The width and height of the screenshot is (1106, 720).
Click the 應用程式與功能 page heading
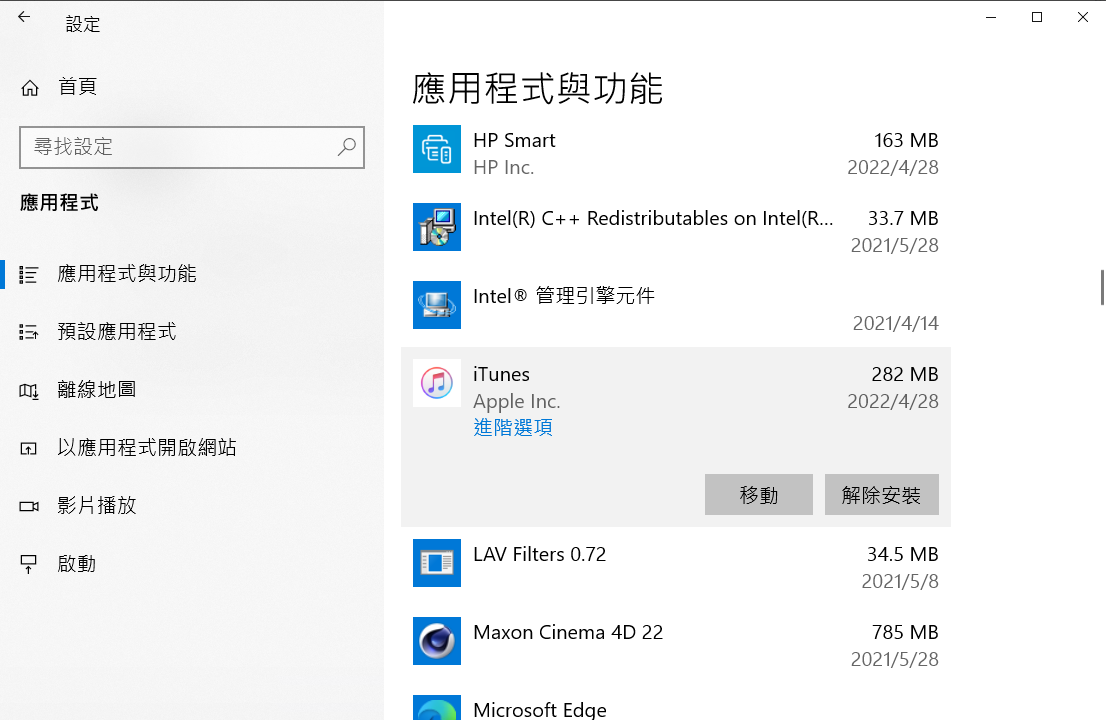point(537,89)
